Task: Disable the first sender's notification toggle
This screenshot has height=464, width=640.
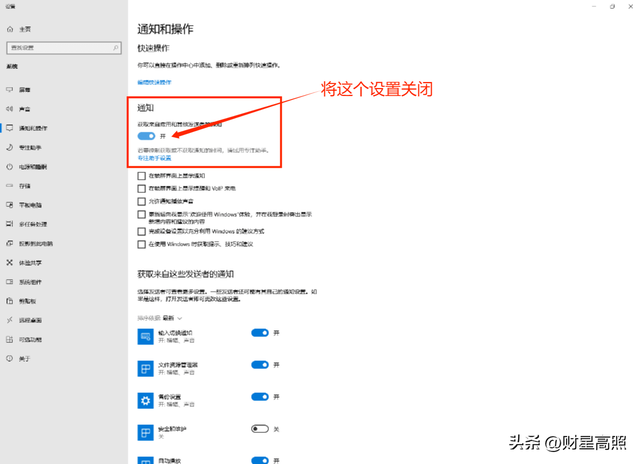Action: (x=260, y=333)
